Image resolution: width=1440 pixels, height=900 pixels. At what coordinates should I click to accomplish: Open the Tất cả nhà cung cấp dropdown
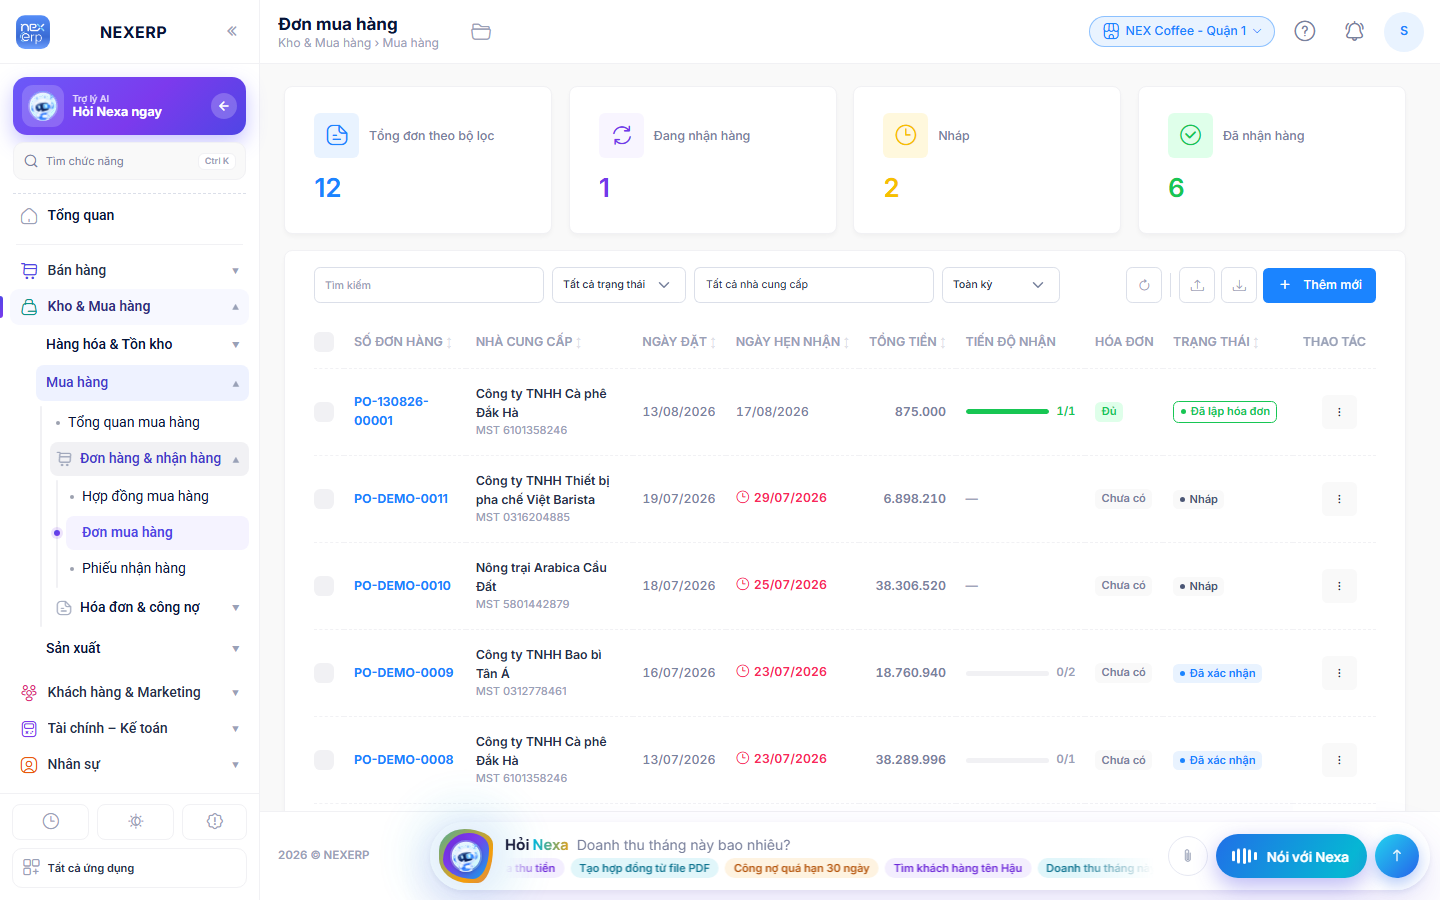[x=814, y=285]
